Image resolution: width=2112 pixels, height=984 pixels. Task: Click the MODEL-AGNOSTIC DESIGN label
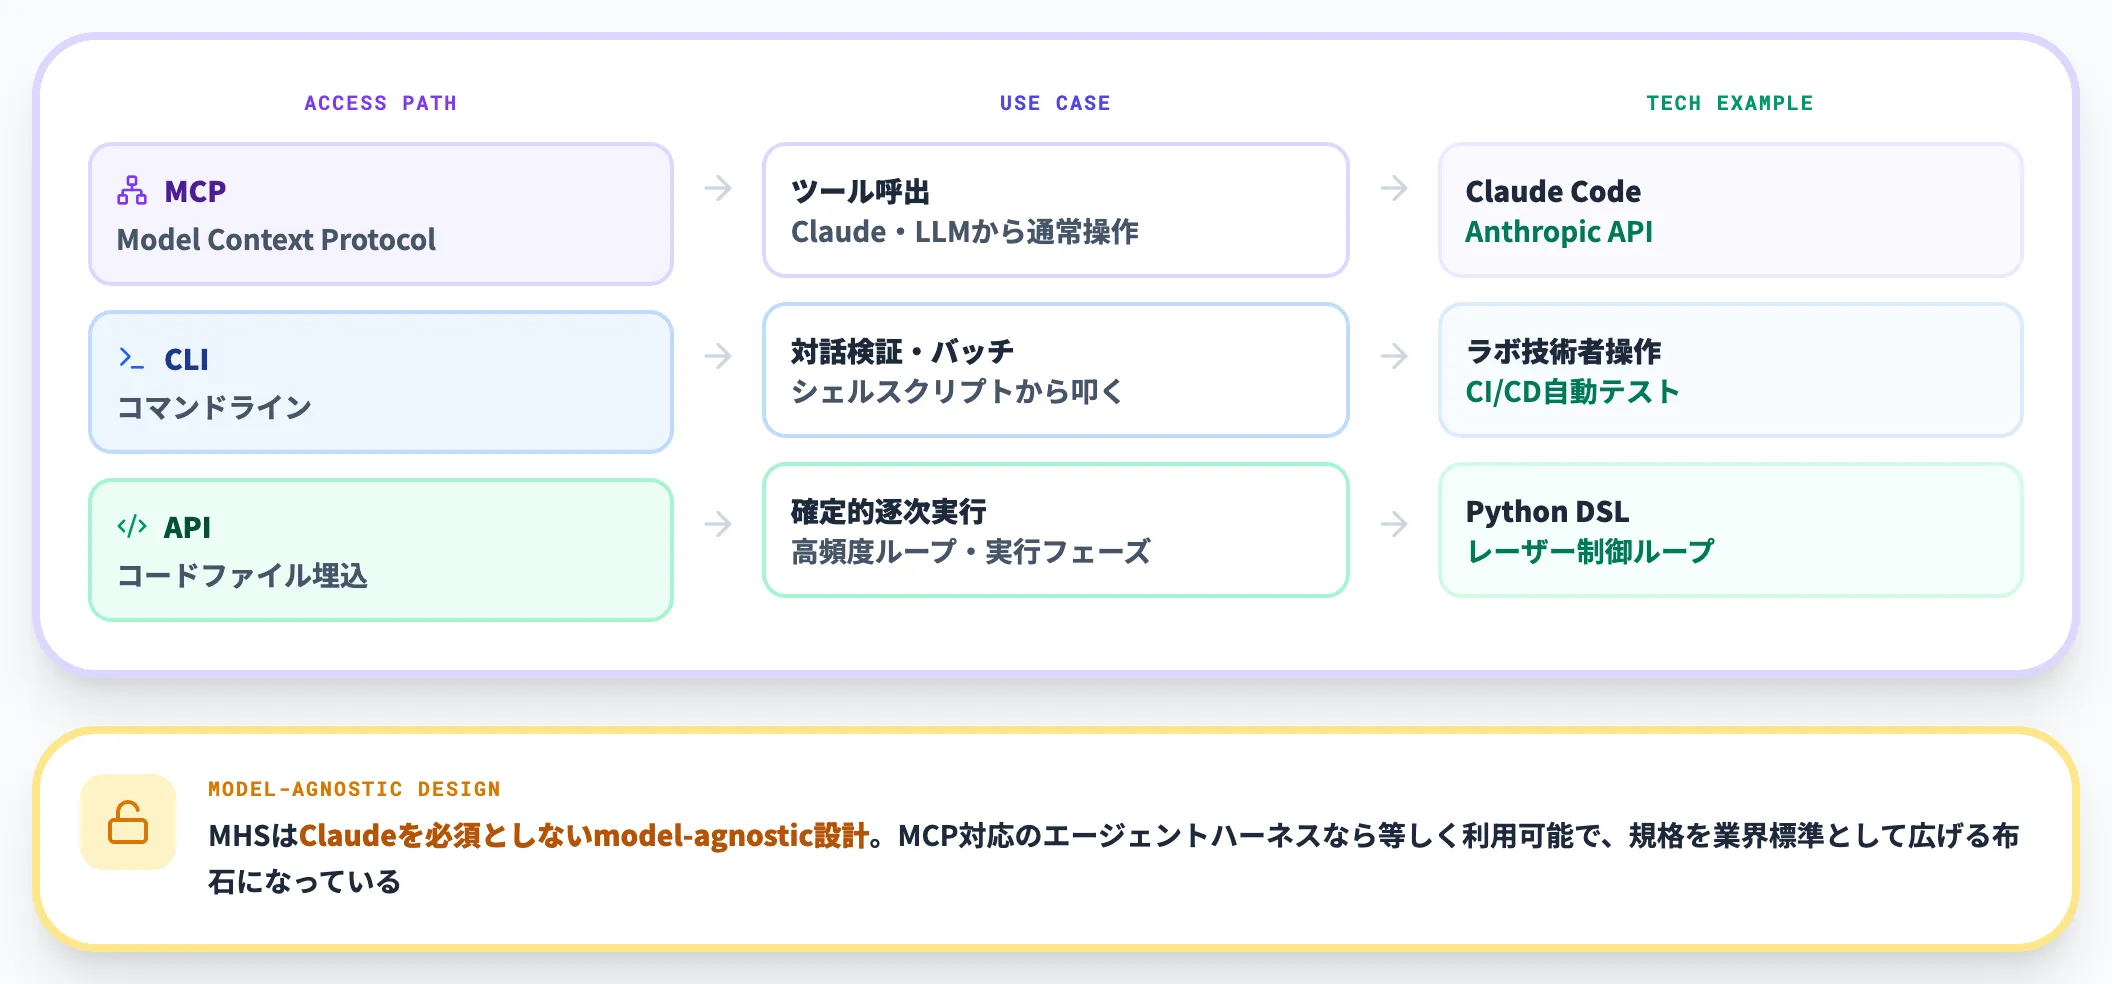354,789
